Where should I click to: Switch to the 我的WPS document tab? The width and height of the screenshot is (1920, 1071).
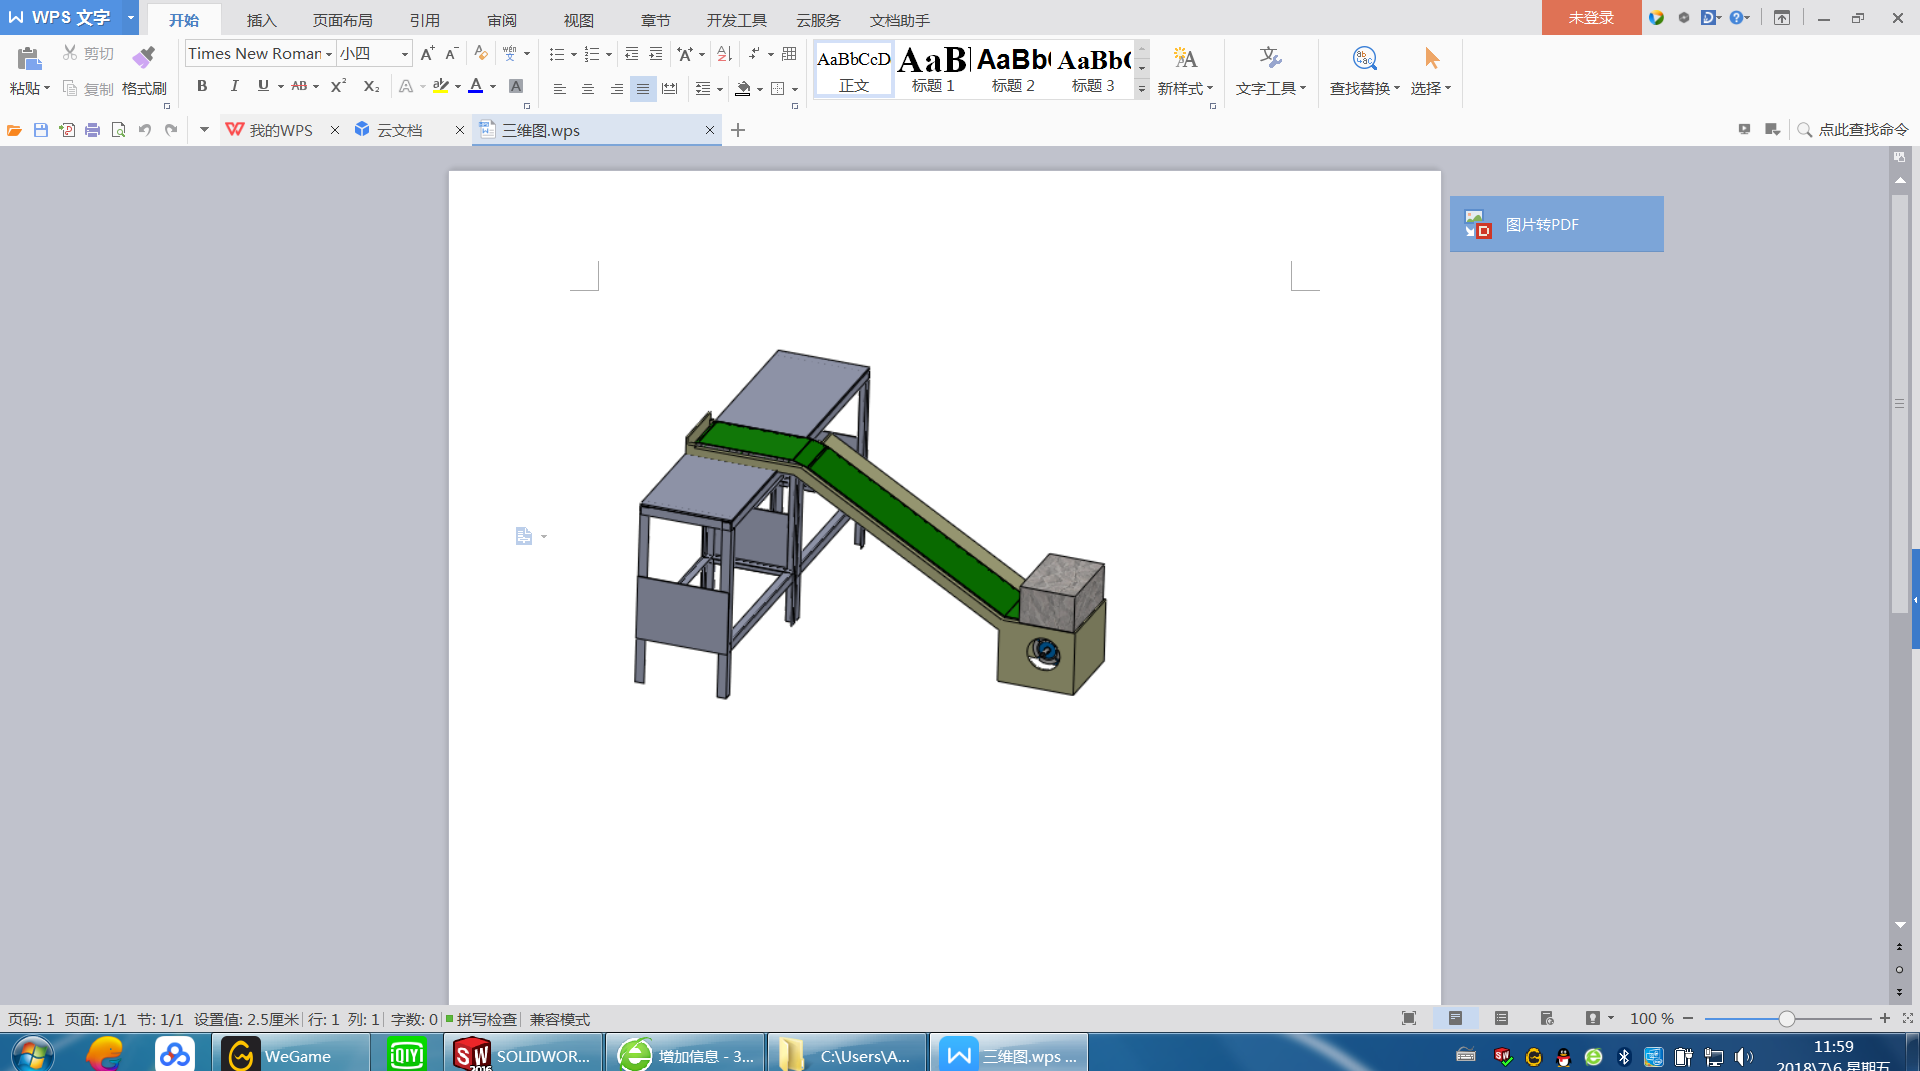[280, 130]
